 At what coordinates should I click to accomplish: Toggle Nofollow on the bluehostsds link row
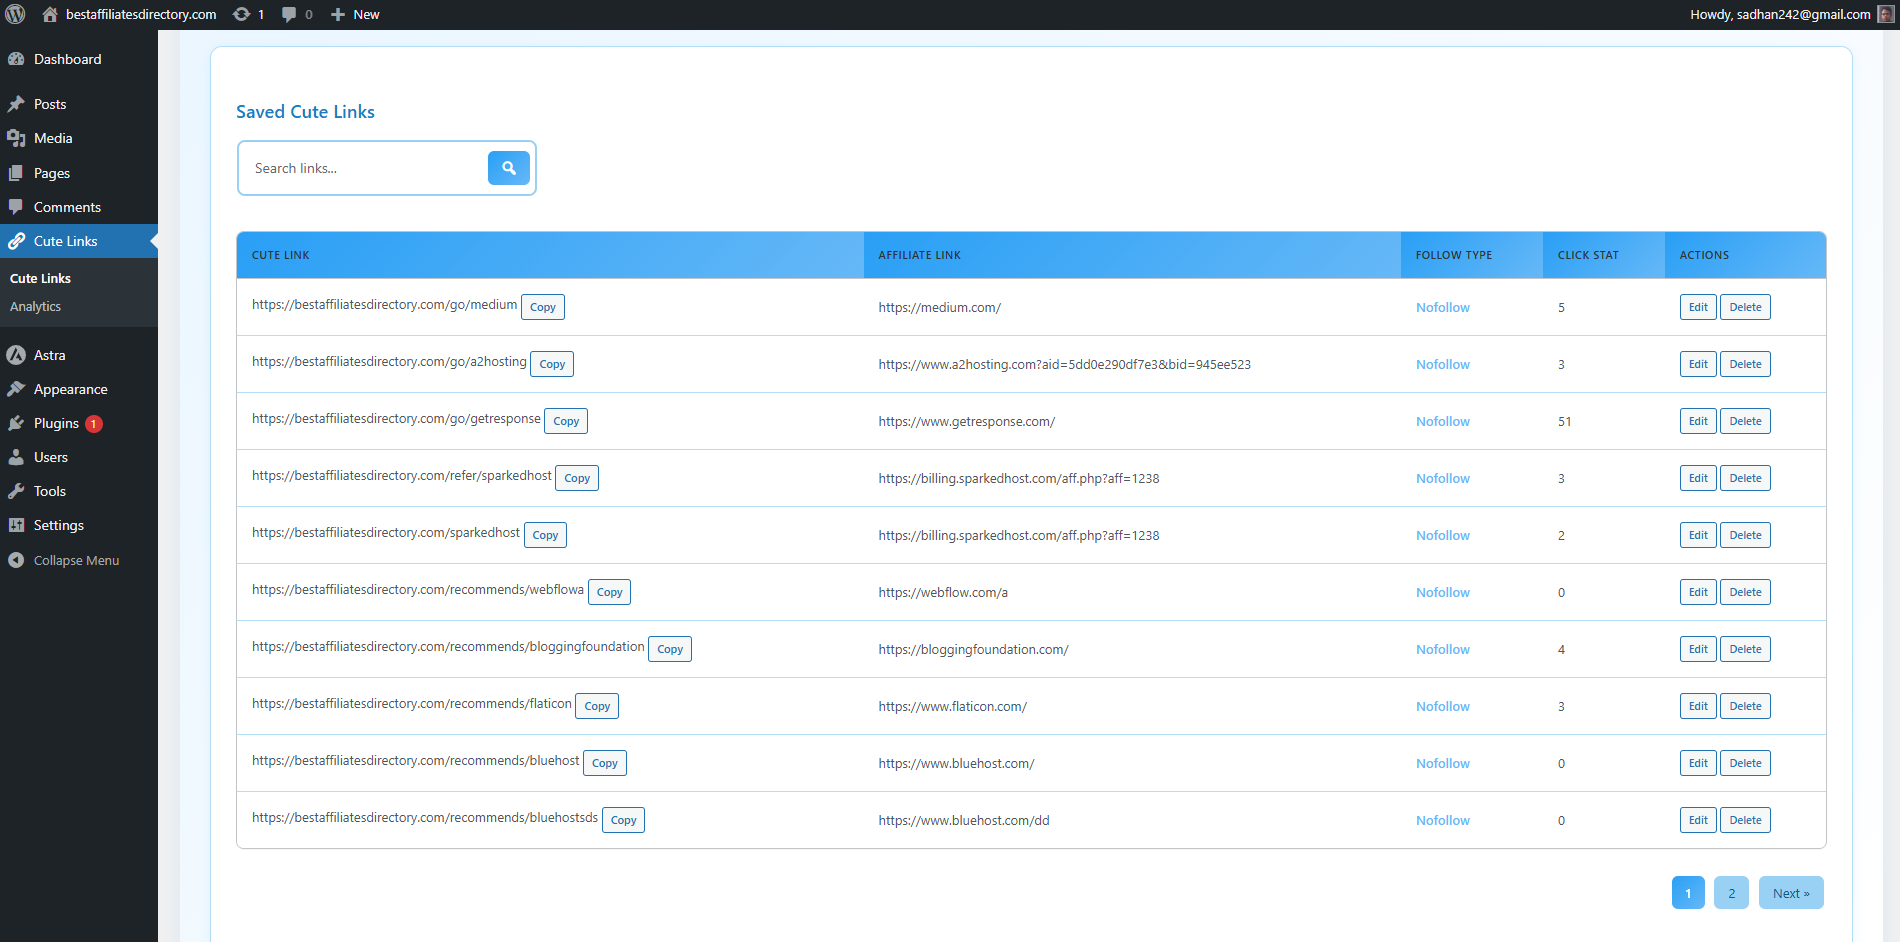[x=1442, y=820]
